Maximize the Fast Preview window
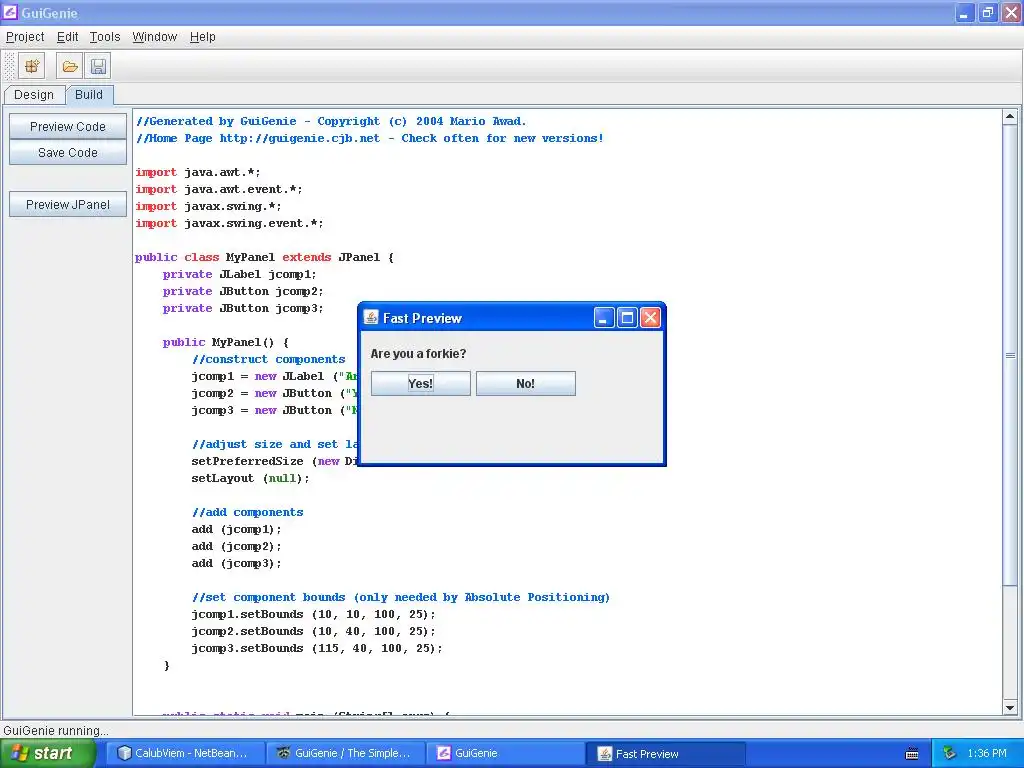 point(627,318)
